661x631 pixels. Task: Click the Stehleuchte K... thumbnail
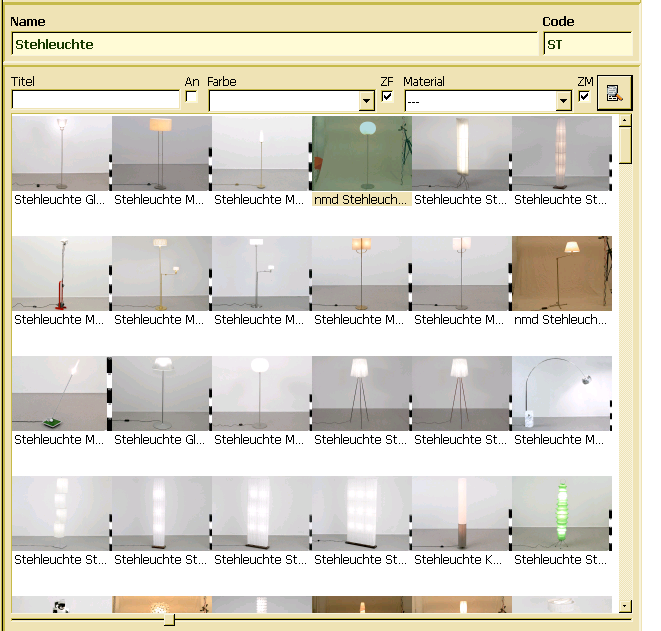pos(461,514)
